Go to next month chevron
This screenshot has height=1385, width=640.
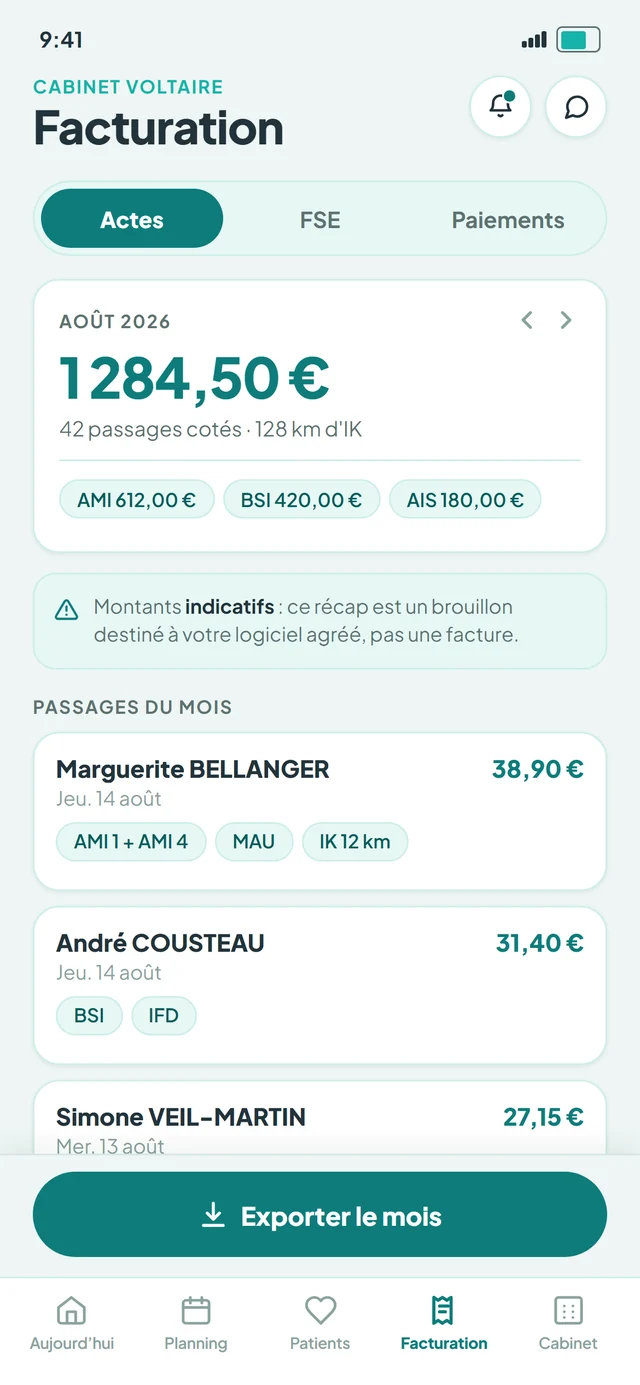pos(566,320)
